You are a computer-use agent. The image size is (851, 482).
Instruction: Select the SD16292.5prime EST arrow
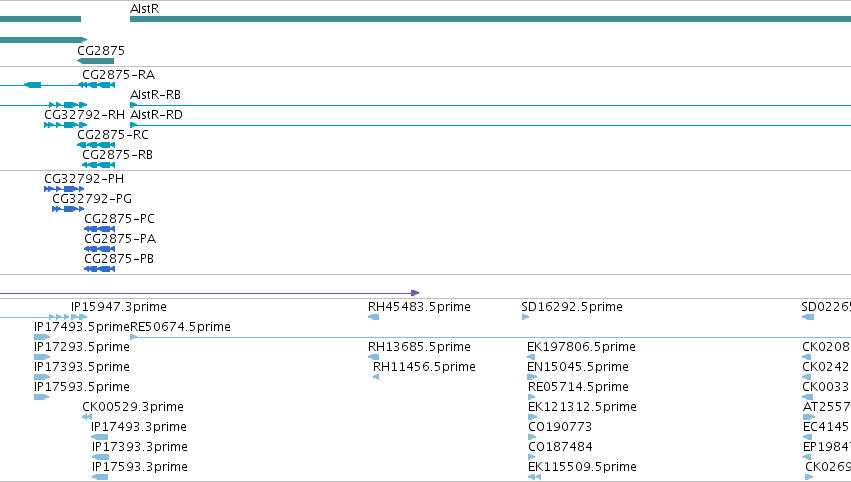coord(525,317)
